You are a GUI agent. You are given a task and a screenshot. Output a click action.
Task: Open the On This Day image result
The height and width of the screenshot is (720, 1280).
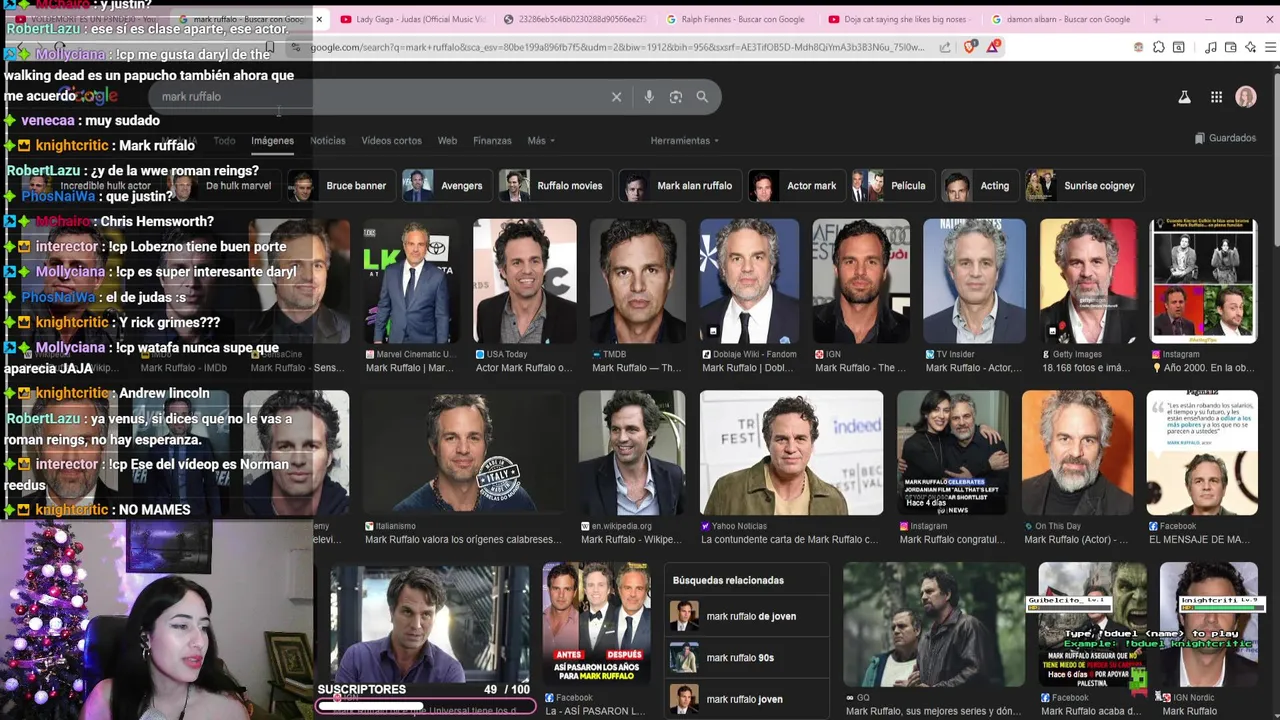pyautogui.click(x=1077, y=453)
